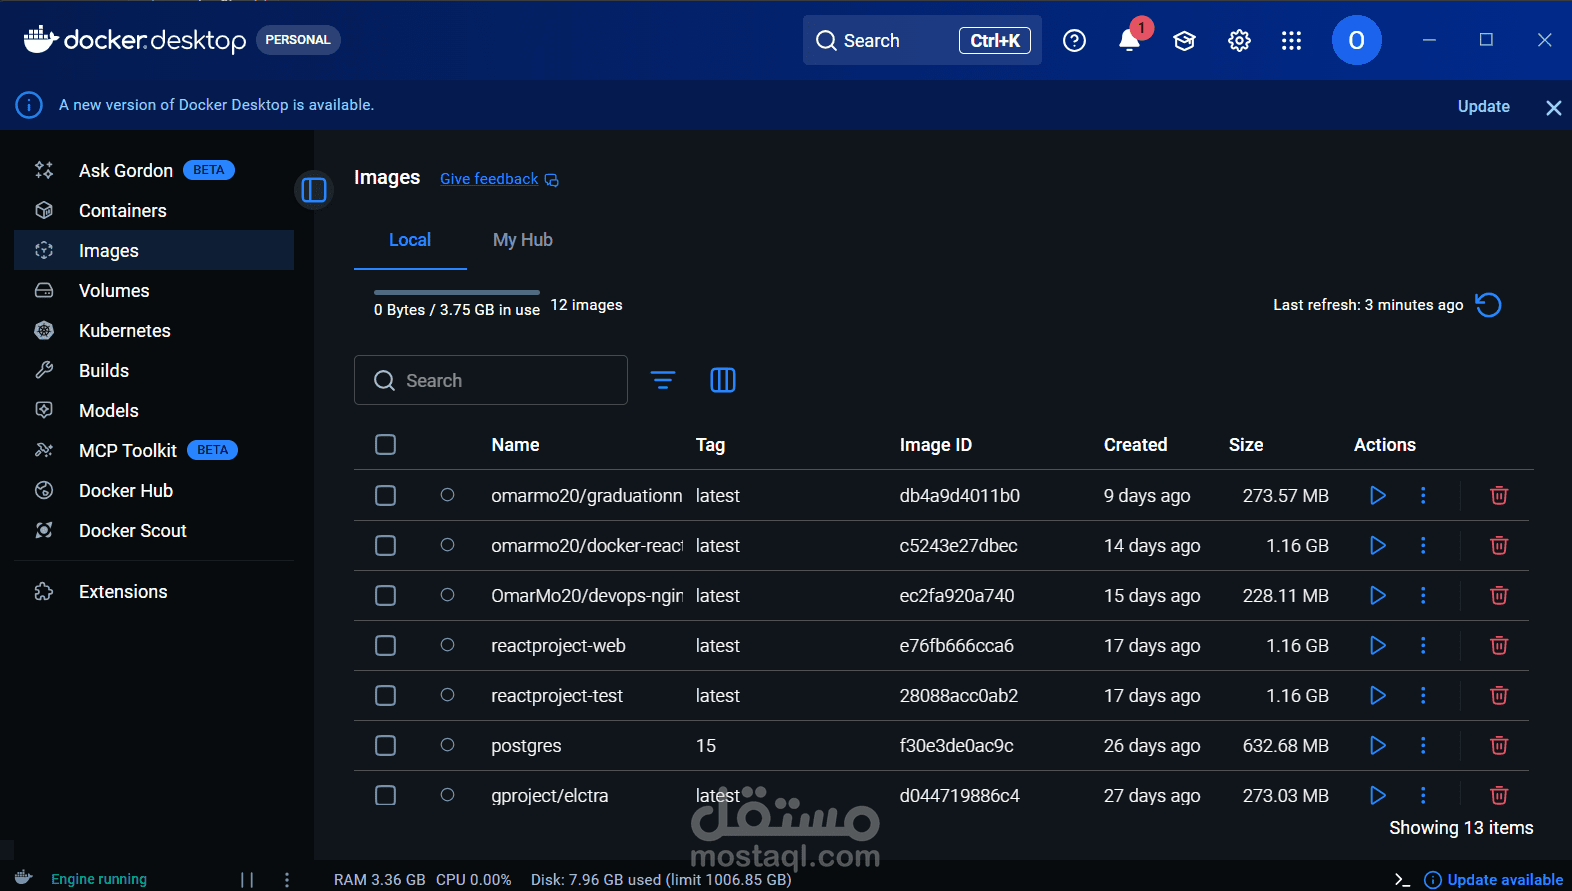
Task: Open Builds in the sidebar
Action: (154, 370)
